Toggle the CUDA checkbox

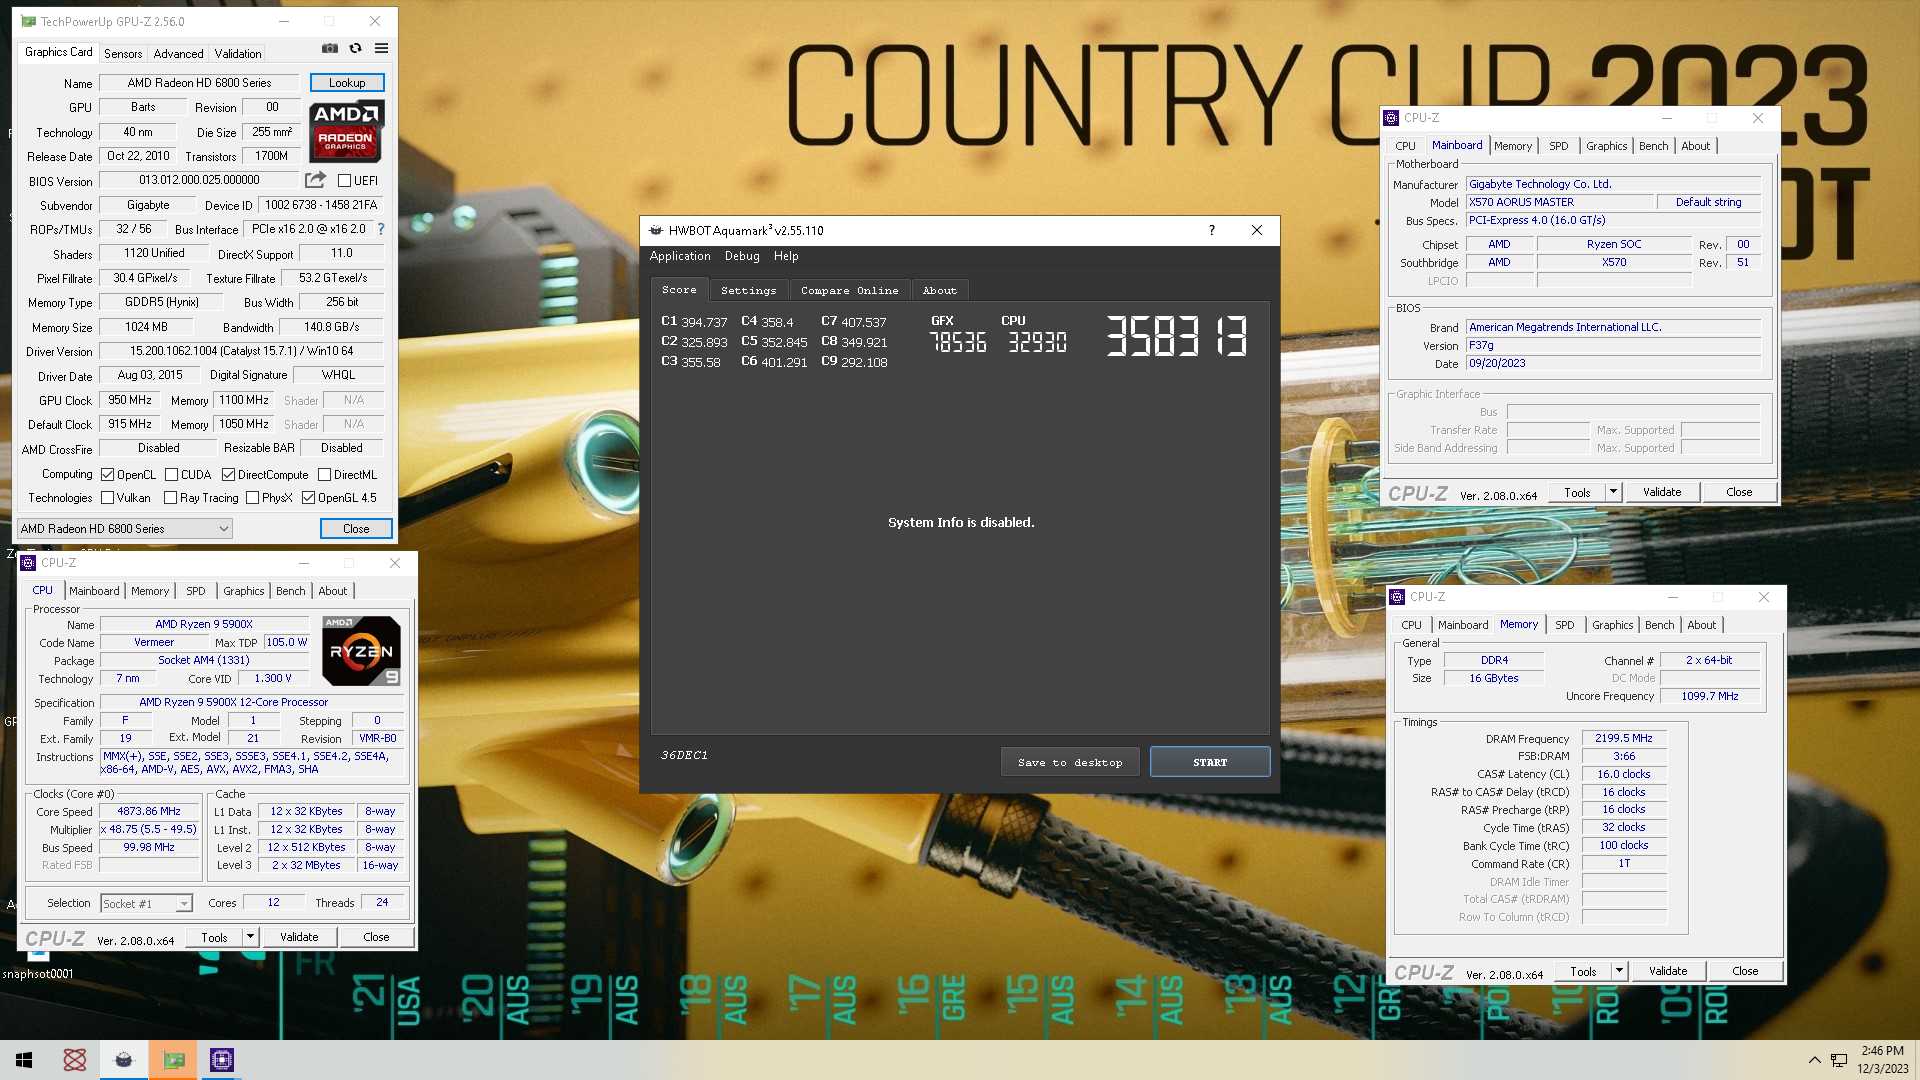(171, 475)
